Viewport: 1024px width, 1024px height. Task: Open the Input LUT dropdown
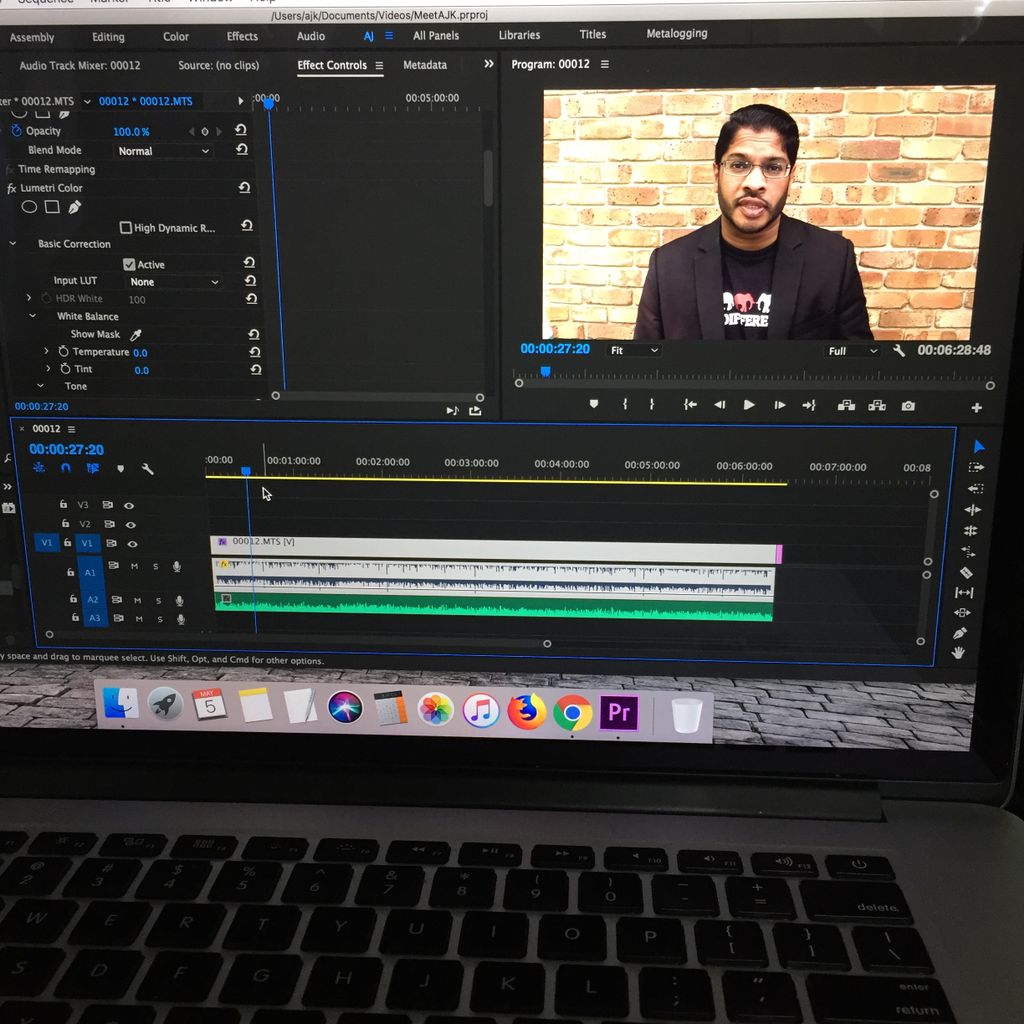coord(173,282)
